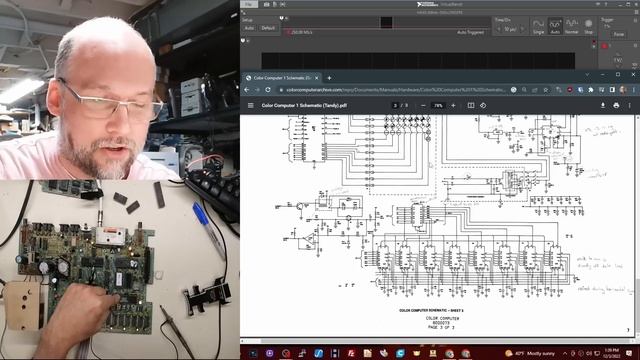This screenshot has width=640, height=360.
Task: Increase the Time/Div value with right arrow
Action: 522,29
